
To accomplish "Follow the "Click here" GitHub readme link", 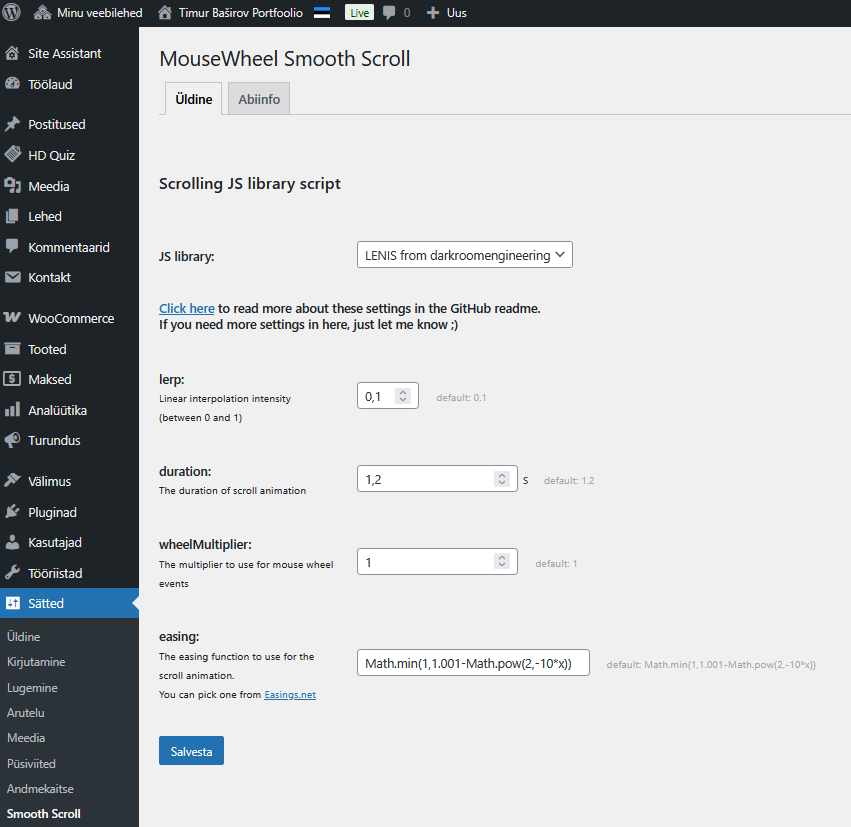I will 186,309.
